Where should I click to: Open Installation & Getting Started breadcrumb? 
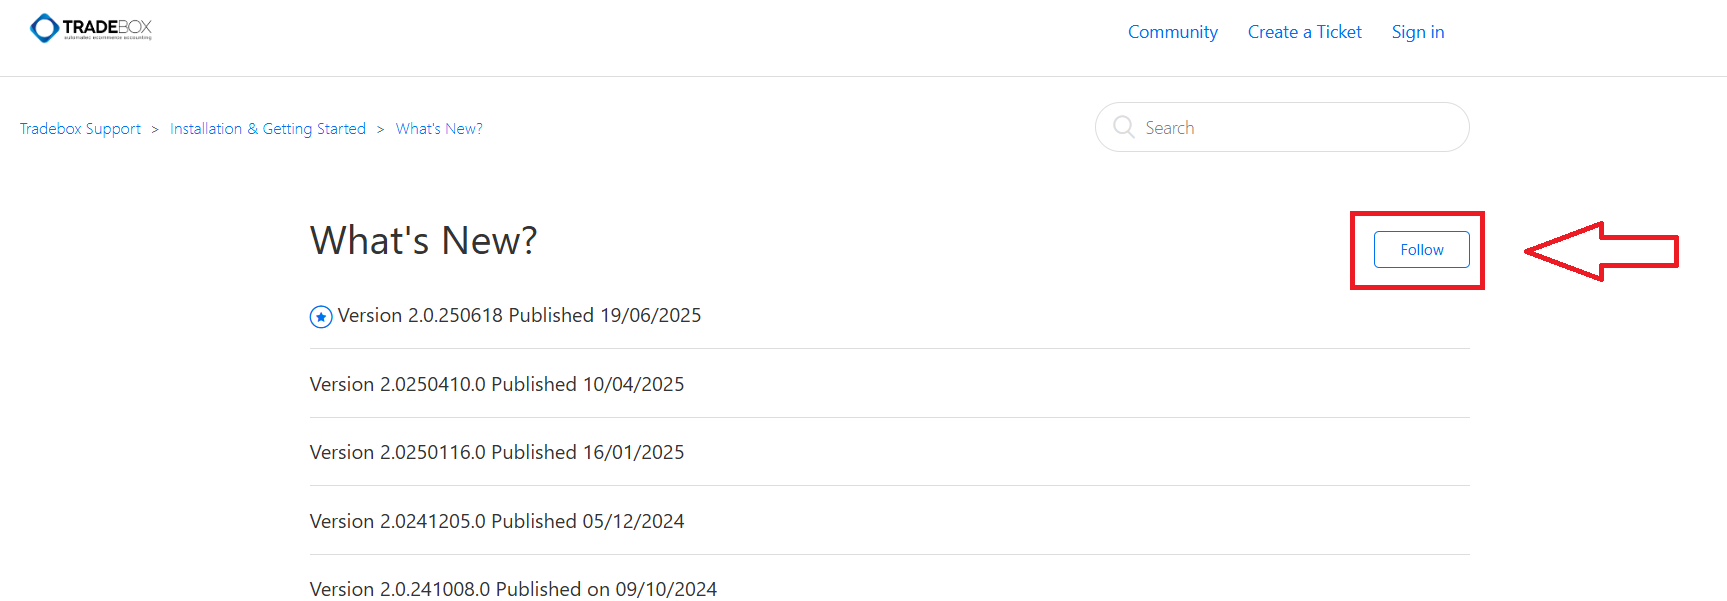click(268, 129)
